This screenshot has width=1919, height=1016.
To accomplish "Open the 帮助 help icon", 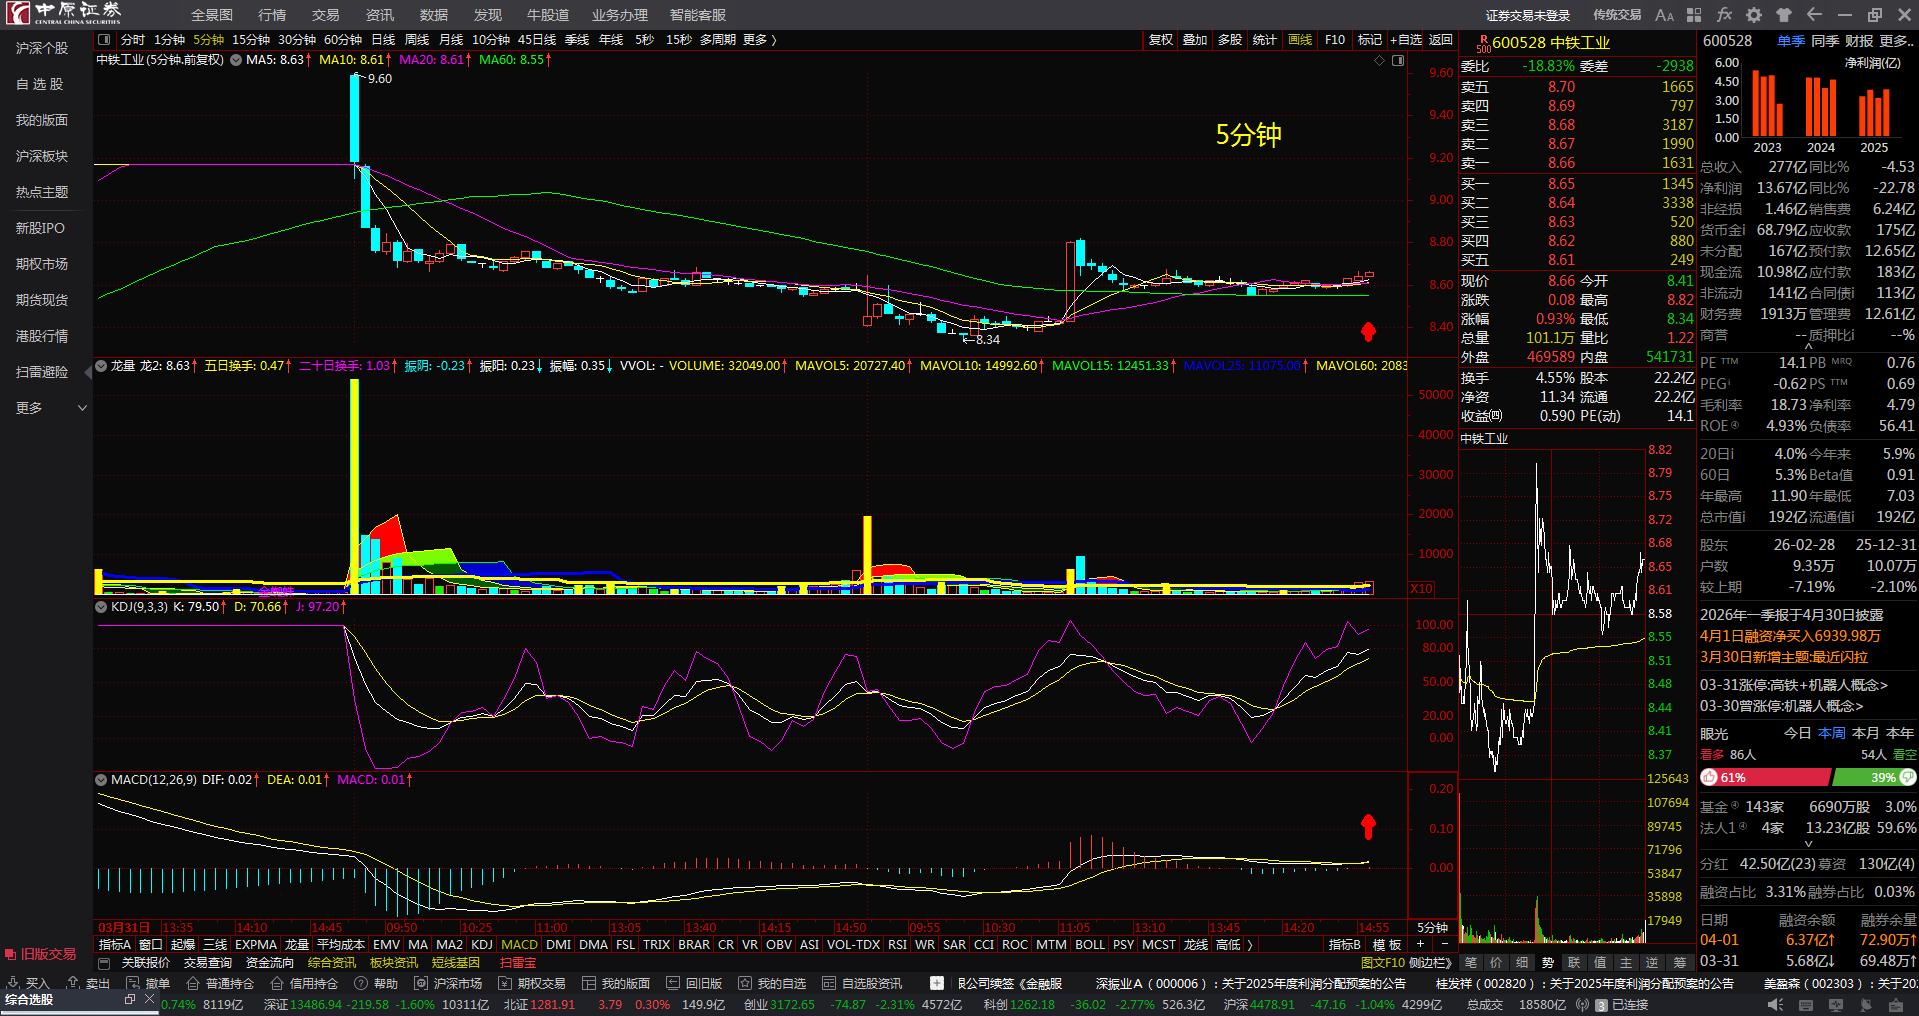I will [376, 983].
